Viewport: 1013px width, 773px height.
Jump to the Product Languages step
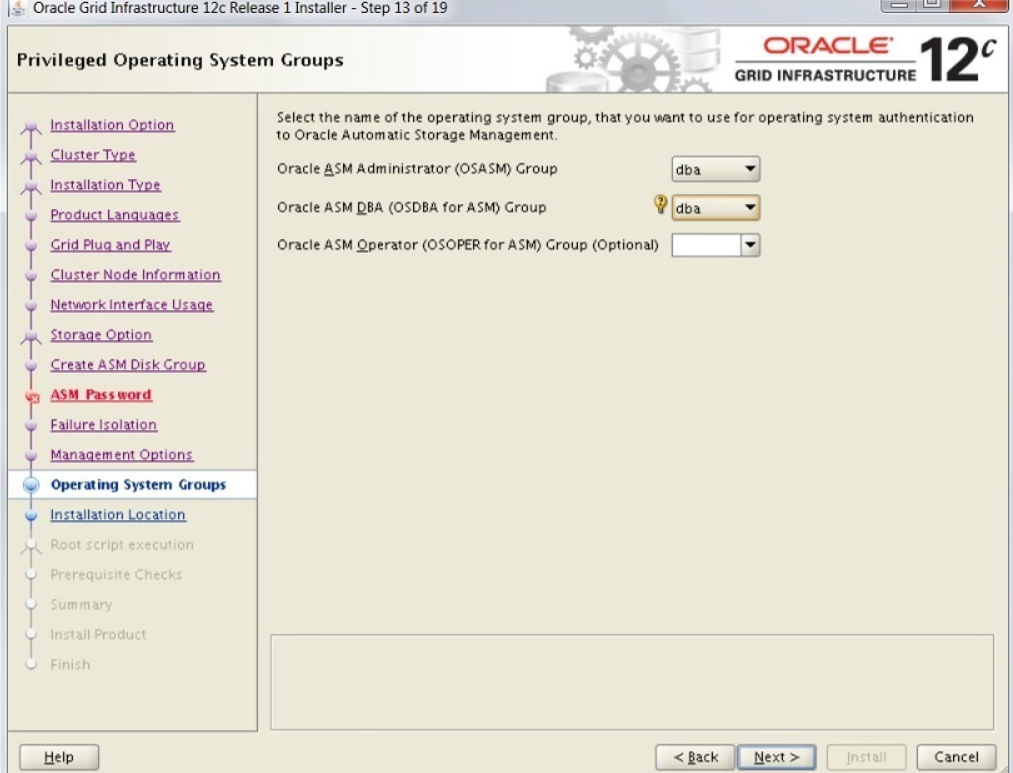click(x=115, y=215)
